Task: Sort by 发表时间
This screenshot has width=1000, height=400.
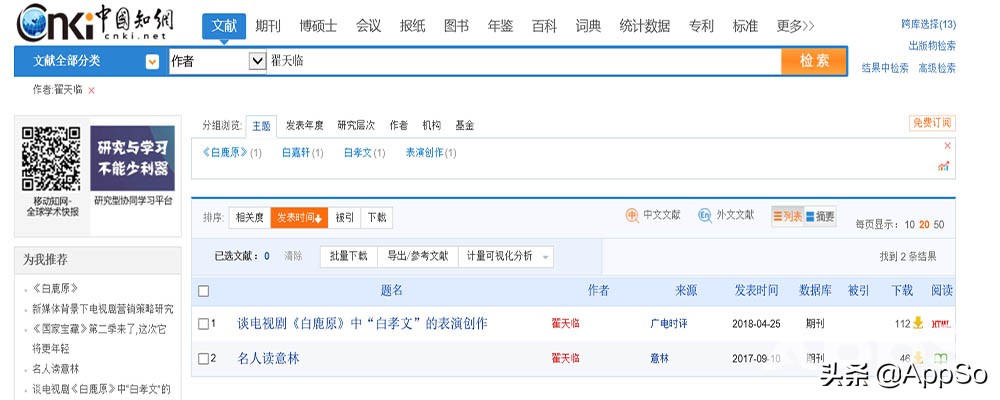Action: point(299,218)
